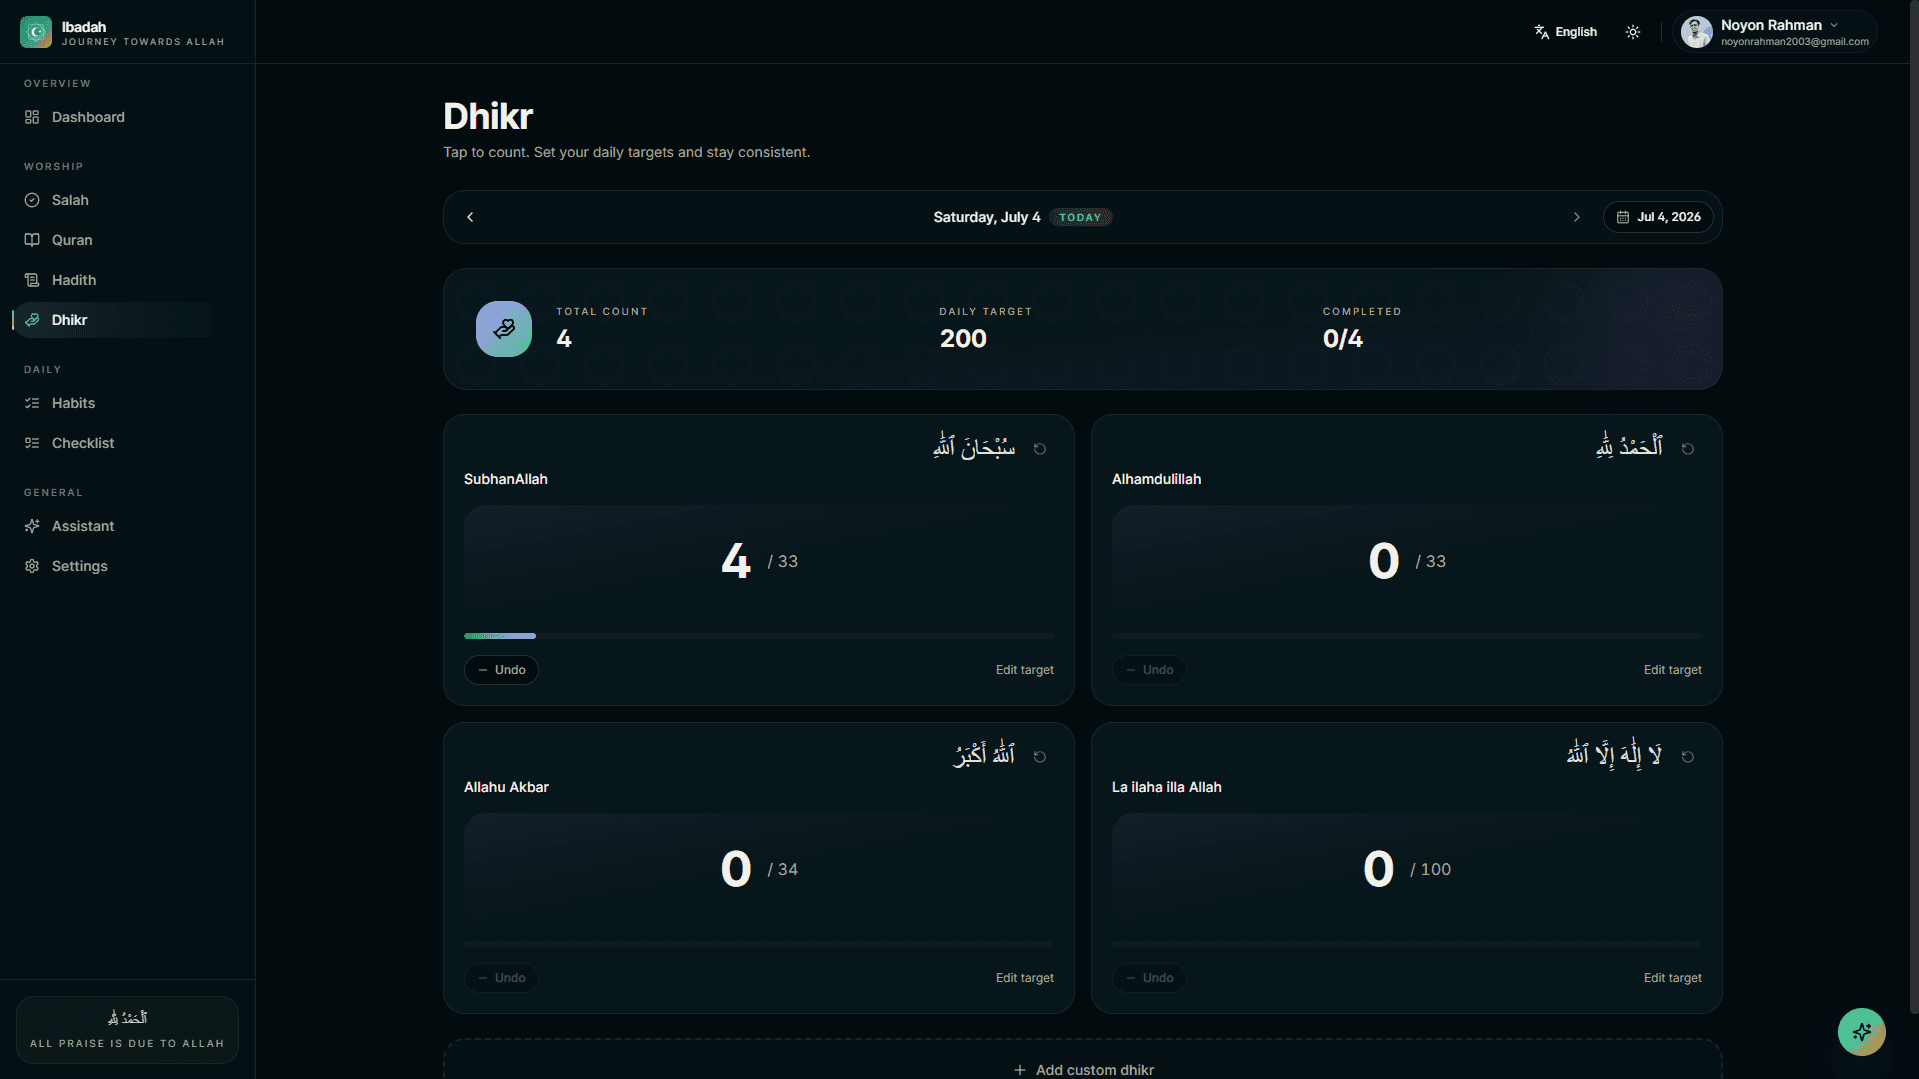Screen dimensions: 1919x1079
Task: Reset the SubhanAllah counter icon
Action: 1040,449
